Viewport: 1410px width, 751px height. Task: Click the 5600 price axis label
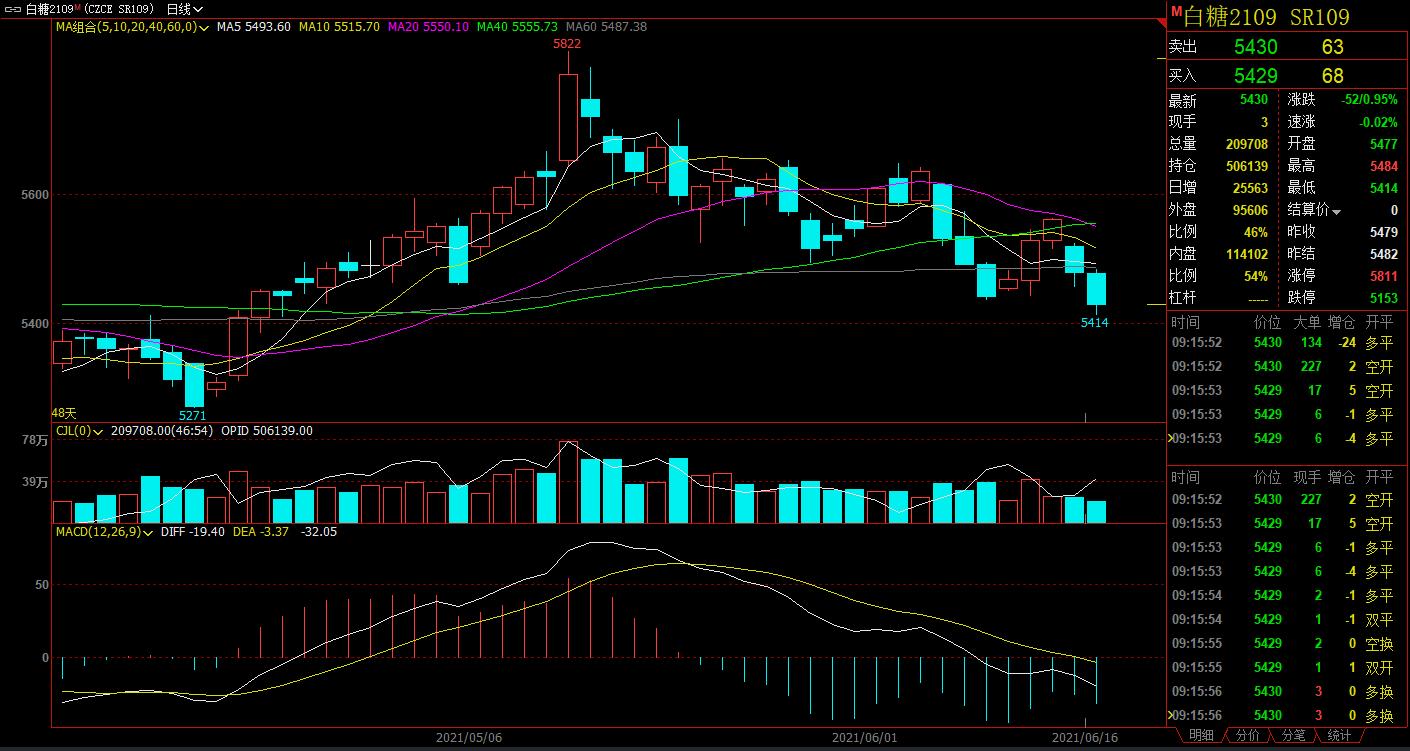tap(34, 195)
